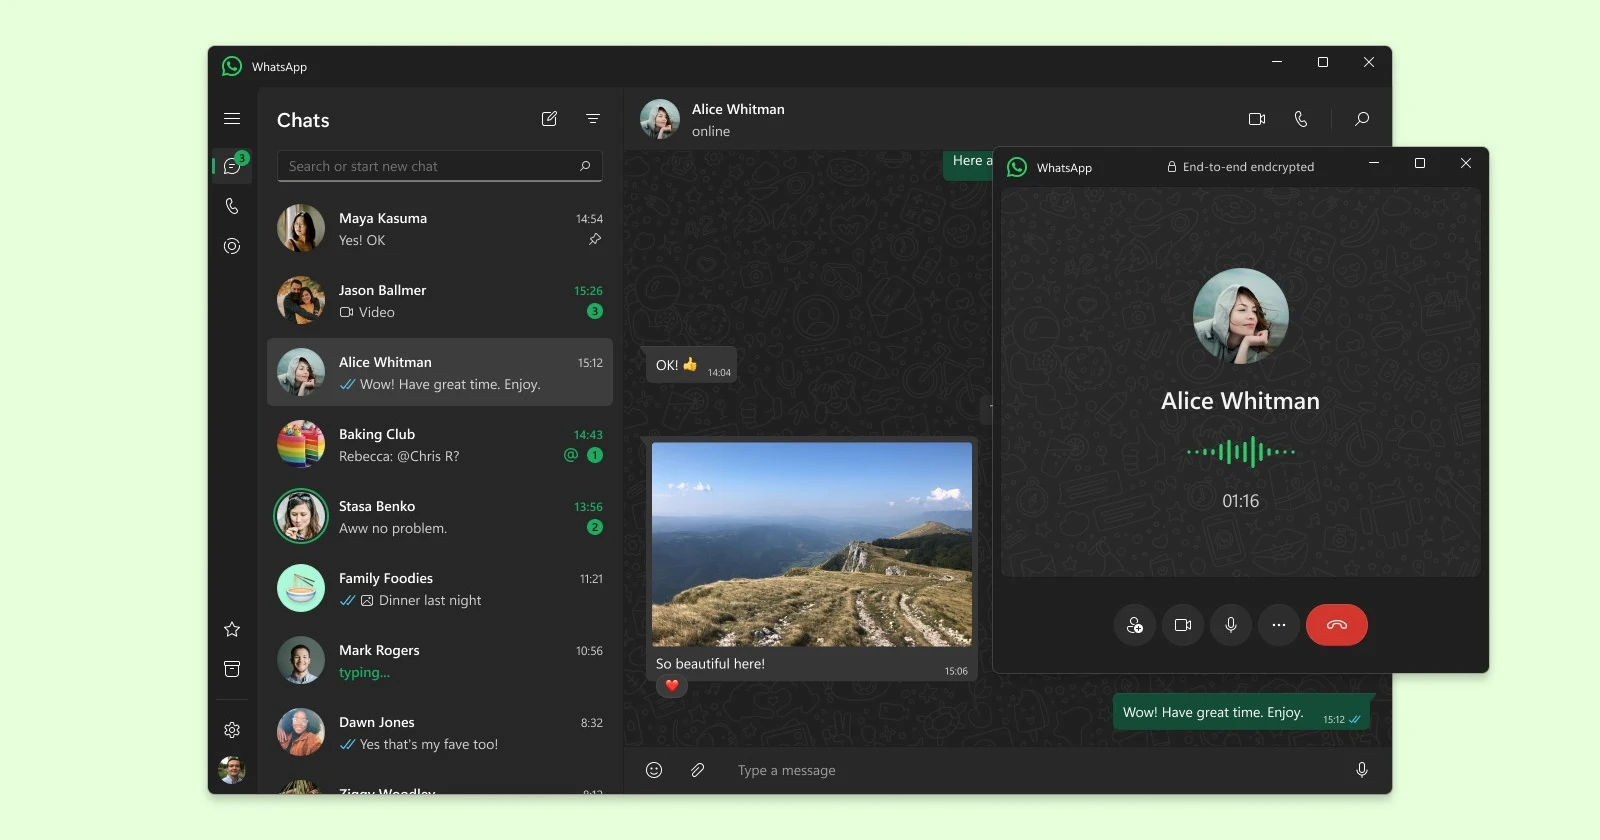Open the Status tab in sidebar

[x=232, y=246]
